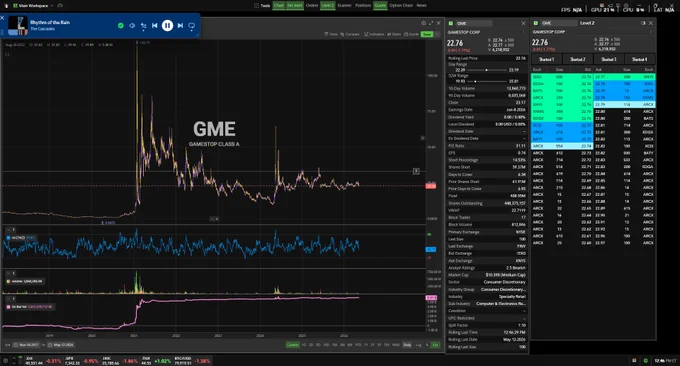Viewport: 680px width, 366px height.
Task: Click the green checkmark in media overlay
Action: 121,26
